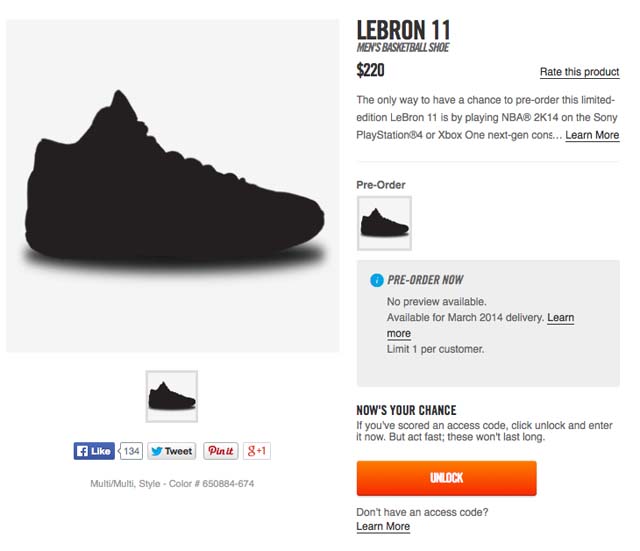Screen dimensions: 640x551
Task: Click the PRE-ORDER NOW heading
Action: (x=425, y=280)
